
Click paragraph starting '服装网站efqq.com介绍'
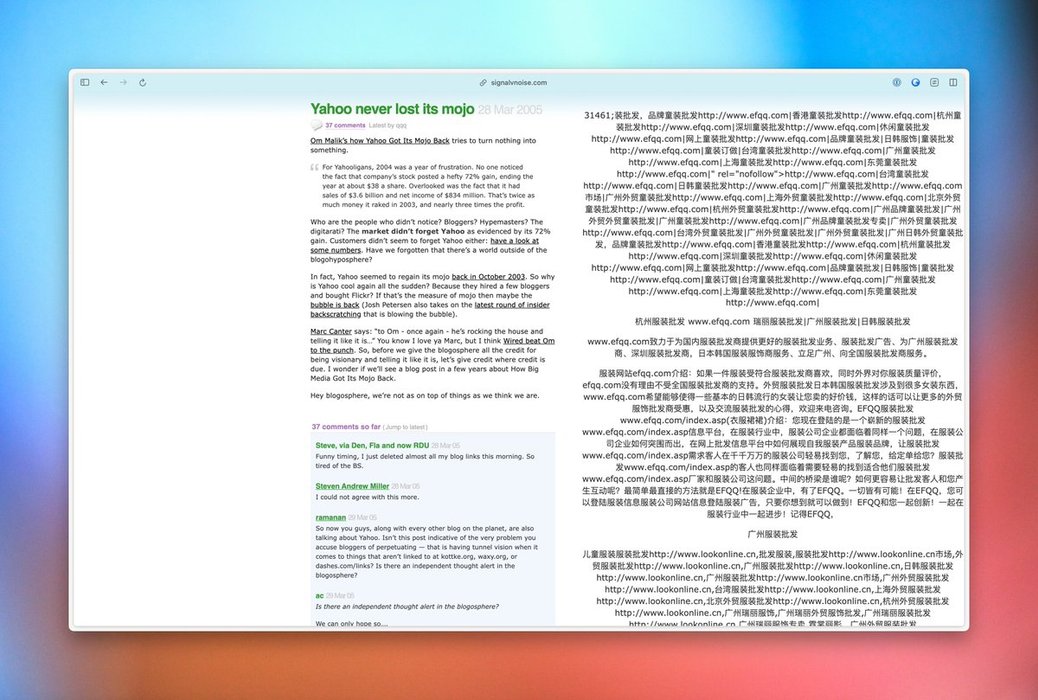(x=773, y=444)
